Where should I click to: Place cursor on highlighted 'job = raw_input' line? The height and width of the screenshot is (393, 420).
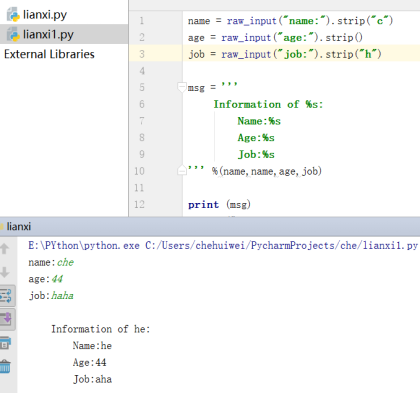[285, 54]
